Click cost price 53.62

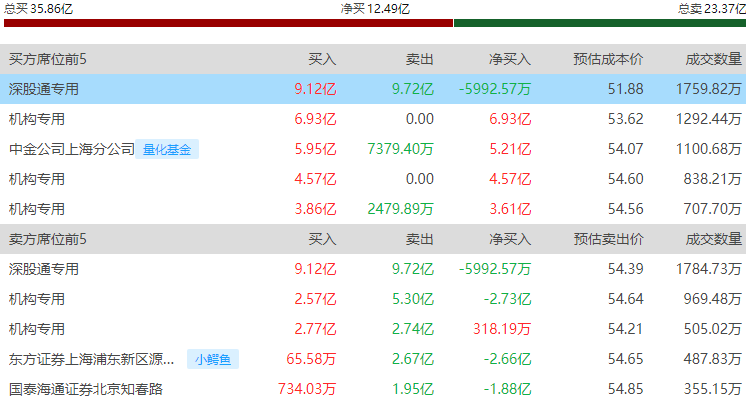pos(626,119)
